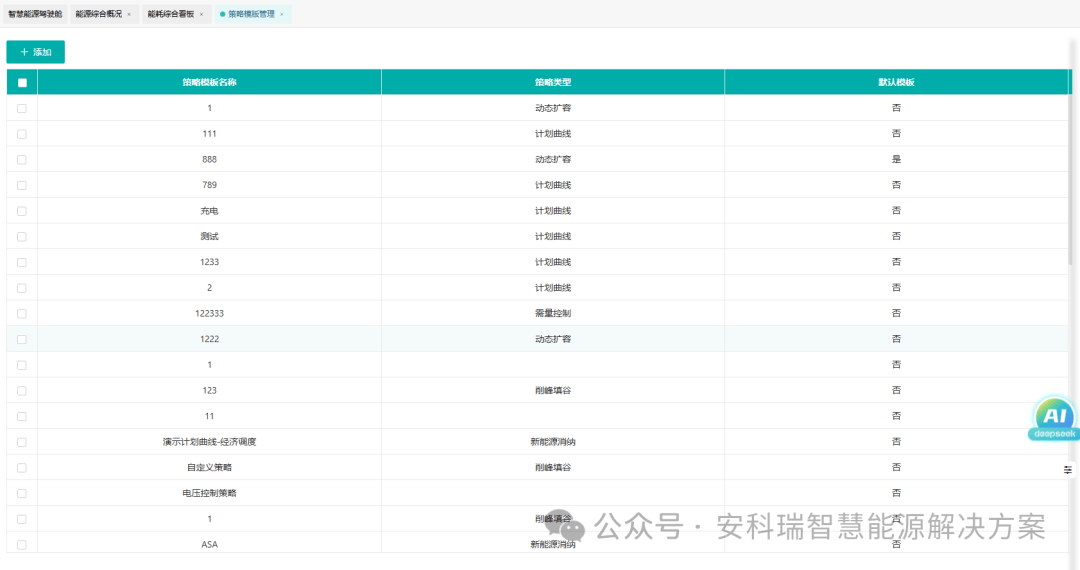This screenshot has width=1080, height=570.
Task: Close the 能源综合概况 tab
Action: point(129,15)
